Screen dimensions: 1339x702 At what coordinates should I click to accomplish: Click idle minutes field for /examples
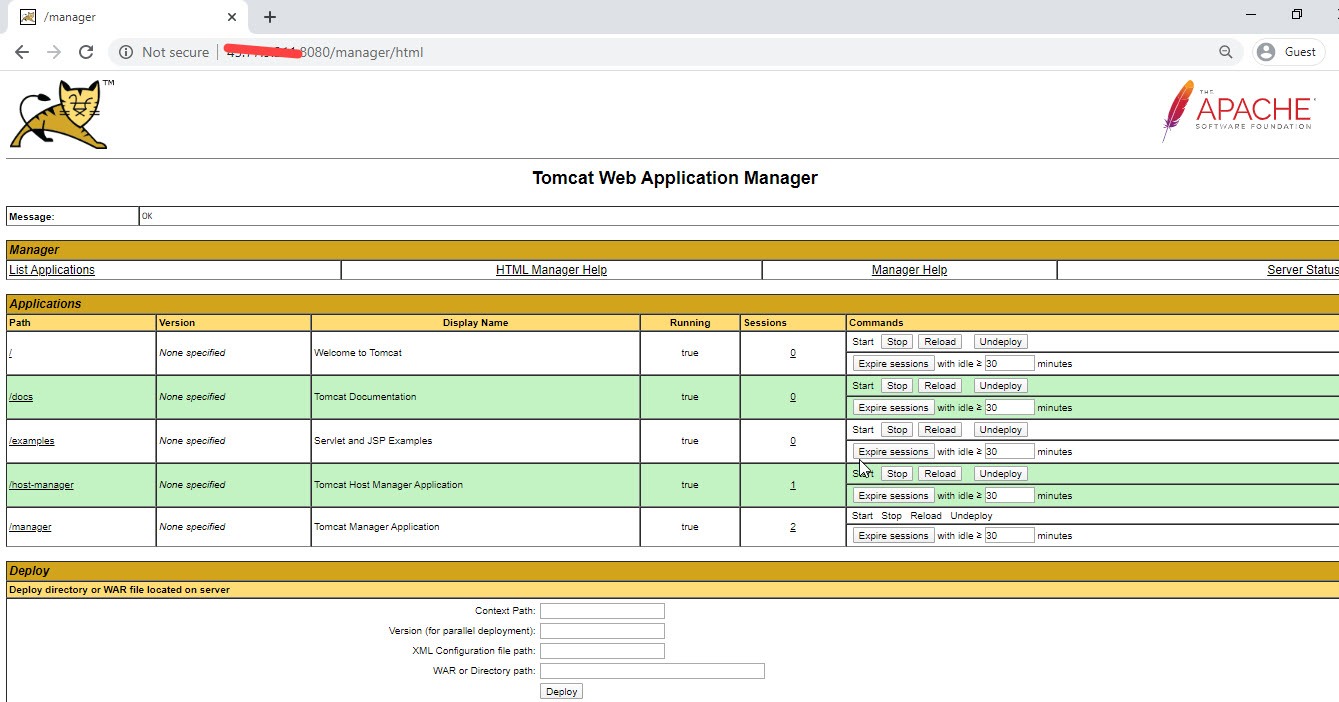[1009, 452]
